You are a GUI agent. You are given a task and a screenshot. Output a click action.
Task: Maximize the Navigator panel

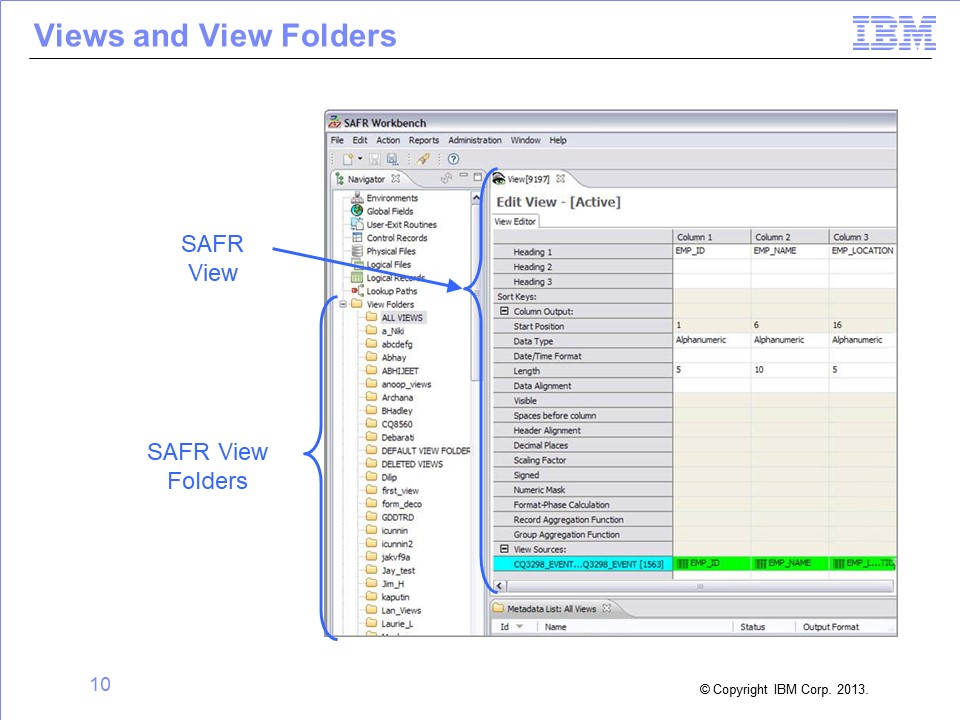click(478, 177)
